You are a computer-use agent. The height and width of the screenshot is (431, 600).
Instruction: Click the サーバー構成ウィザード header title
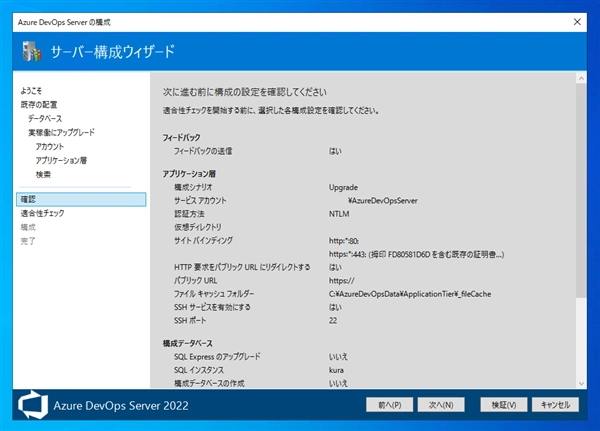pos(113,52)
